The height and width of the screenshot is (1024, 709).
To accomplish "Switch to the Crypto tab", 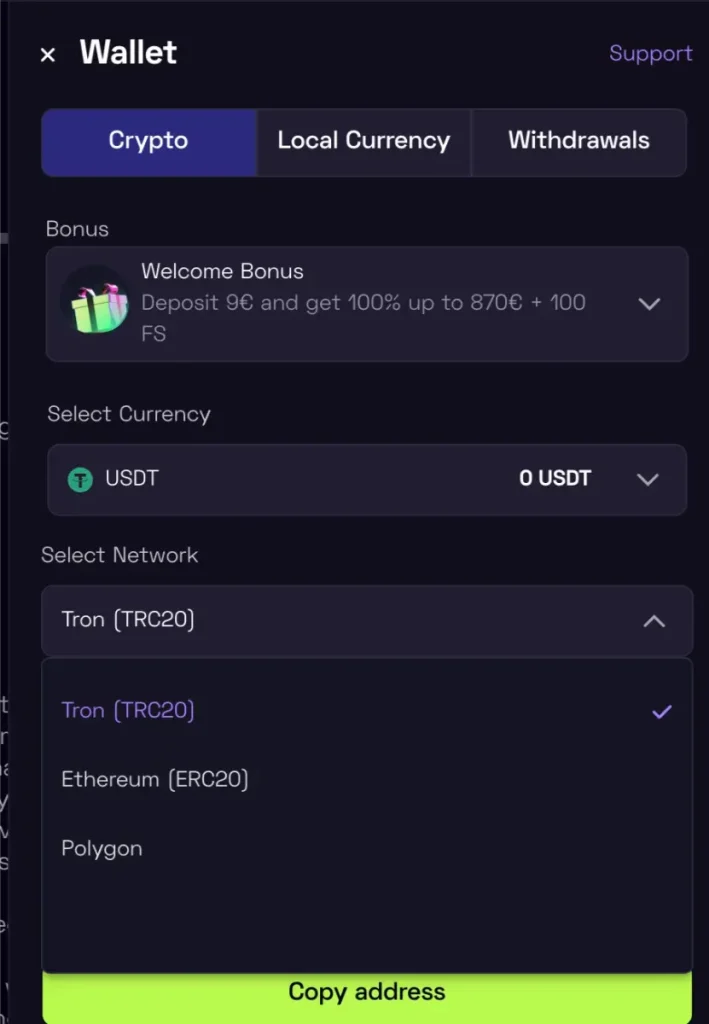I will (x=148, y=141).
